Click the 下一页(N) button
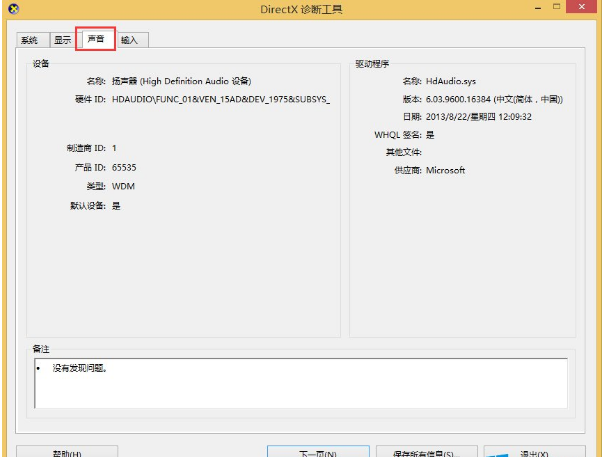This screenshot has height=457, width=602. pyautogui.click(x=318, y=452)
